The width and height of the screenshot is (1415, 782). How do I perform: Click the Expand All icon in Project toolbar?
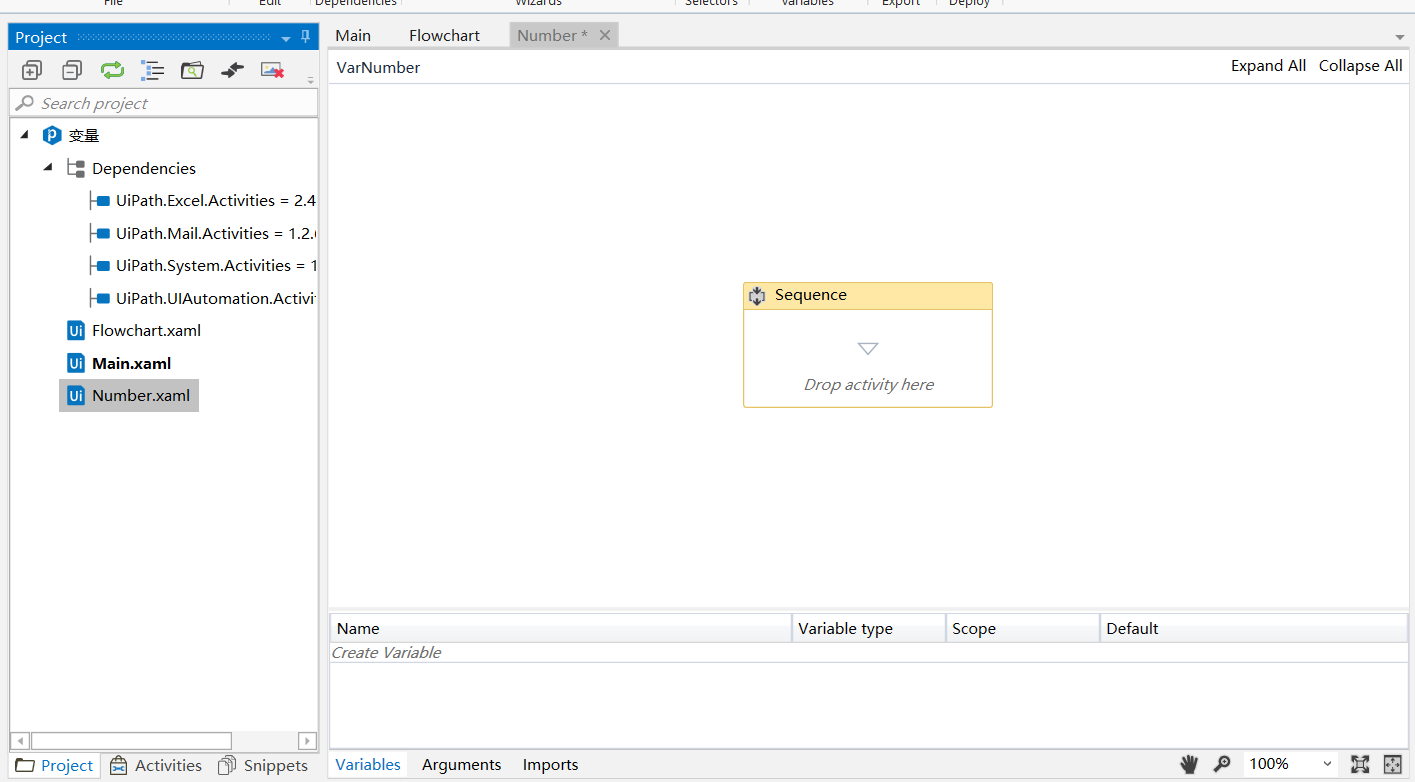click(32, 70)
